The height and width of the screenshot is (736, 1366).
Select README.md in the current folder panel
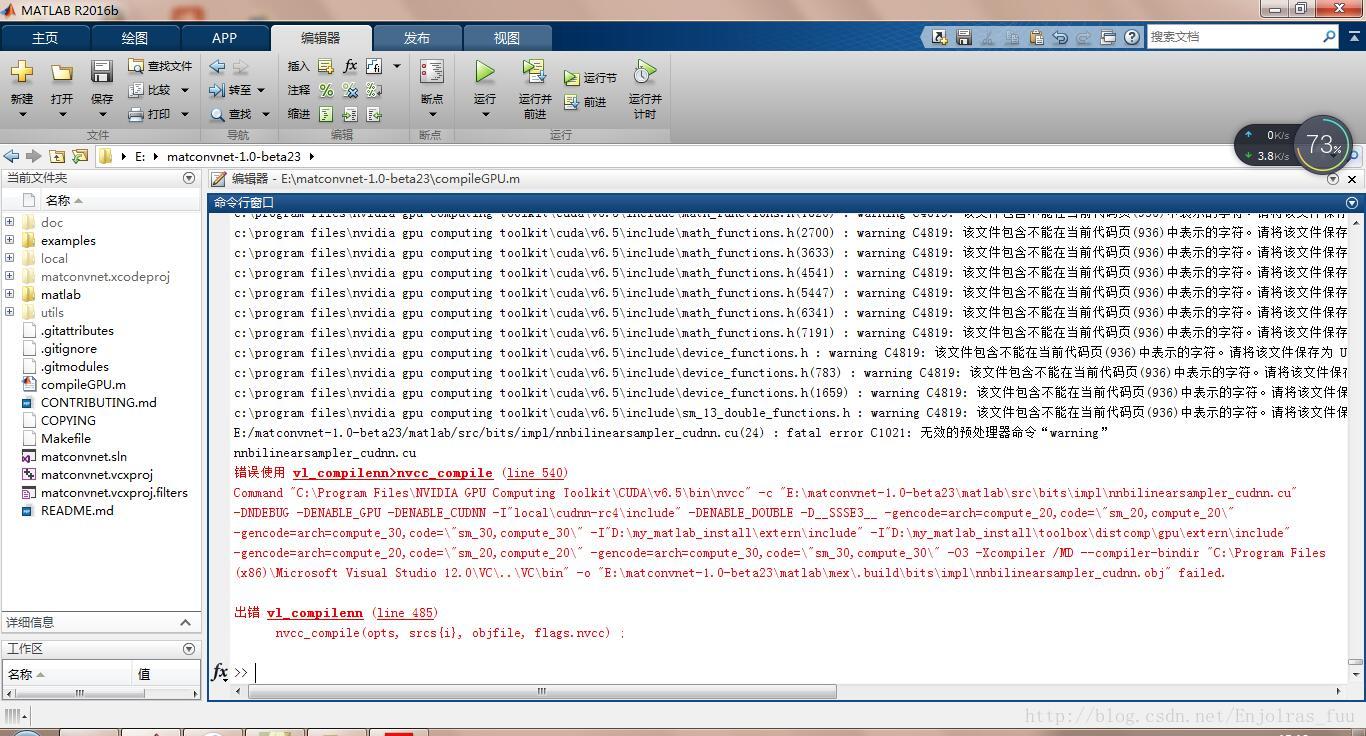click(77, 510)
